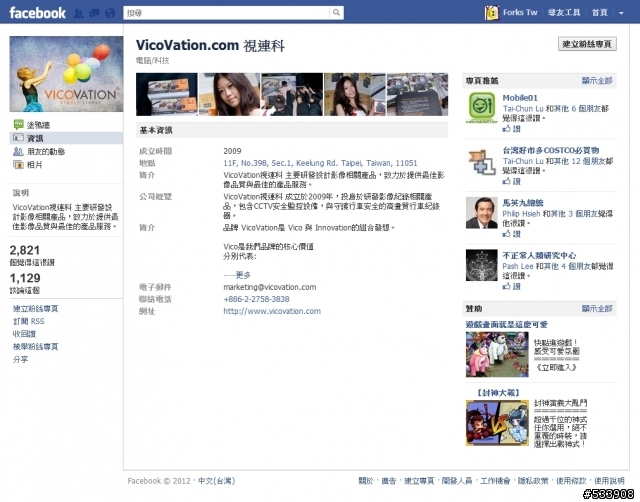The image size is (640, 502).
Task: Click 顯示全部 in recommended pages header
Action: [597, 81]
